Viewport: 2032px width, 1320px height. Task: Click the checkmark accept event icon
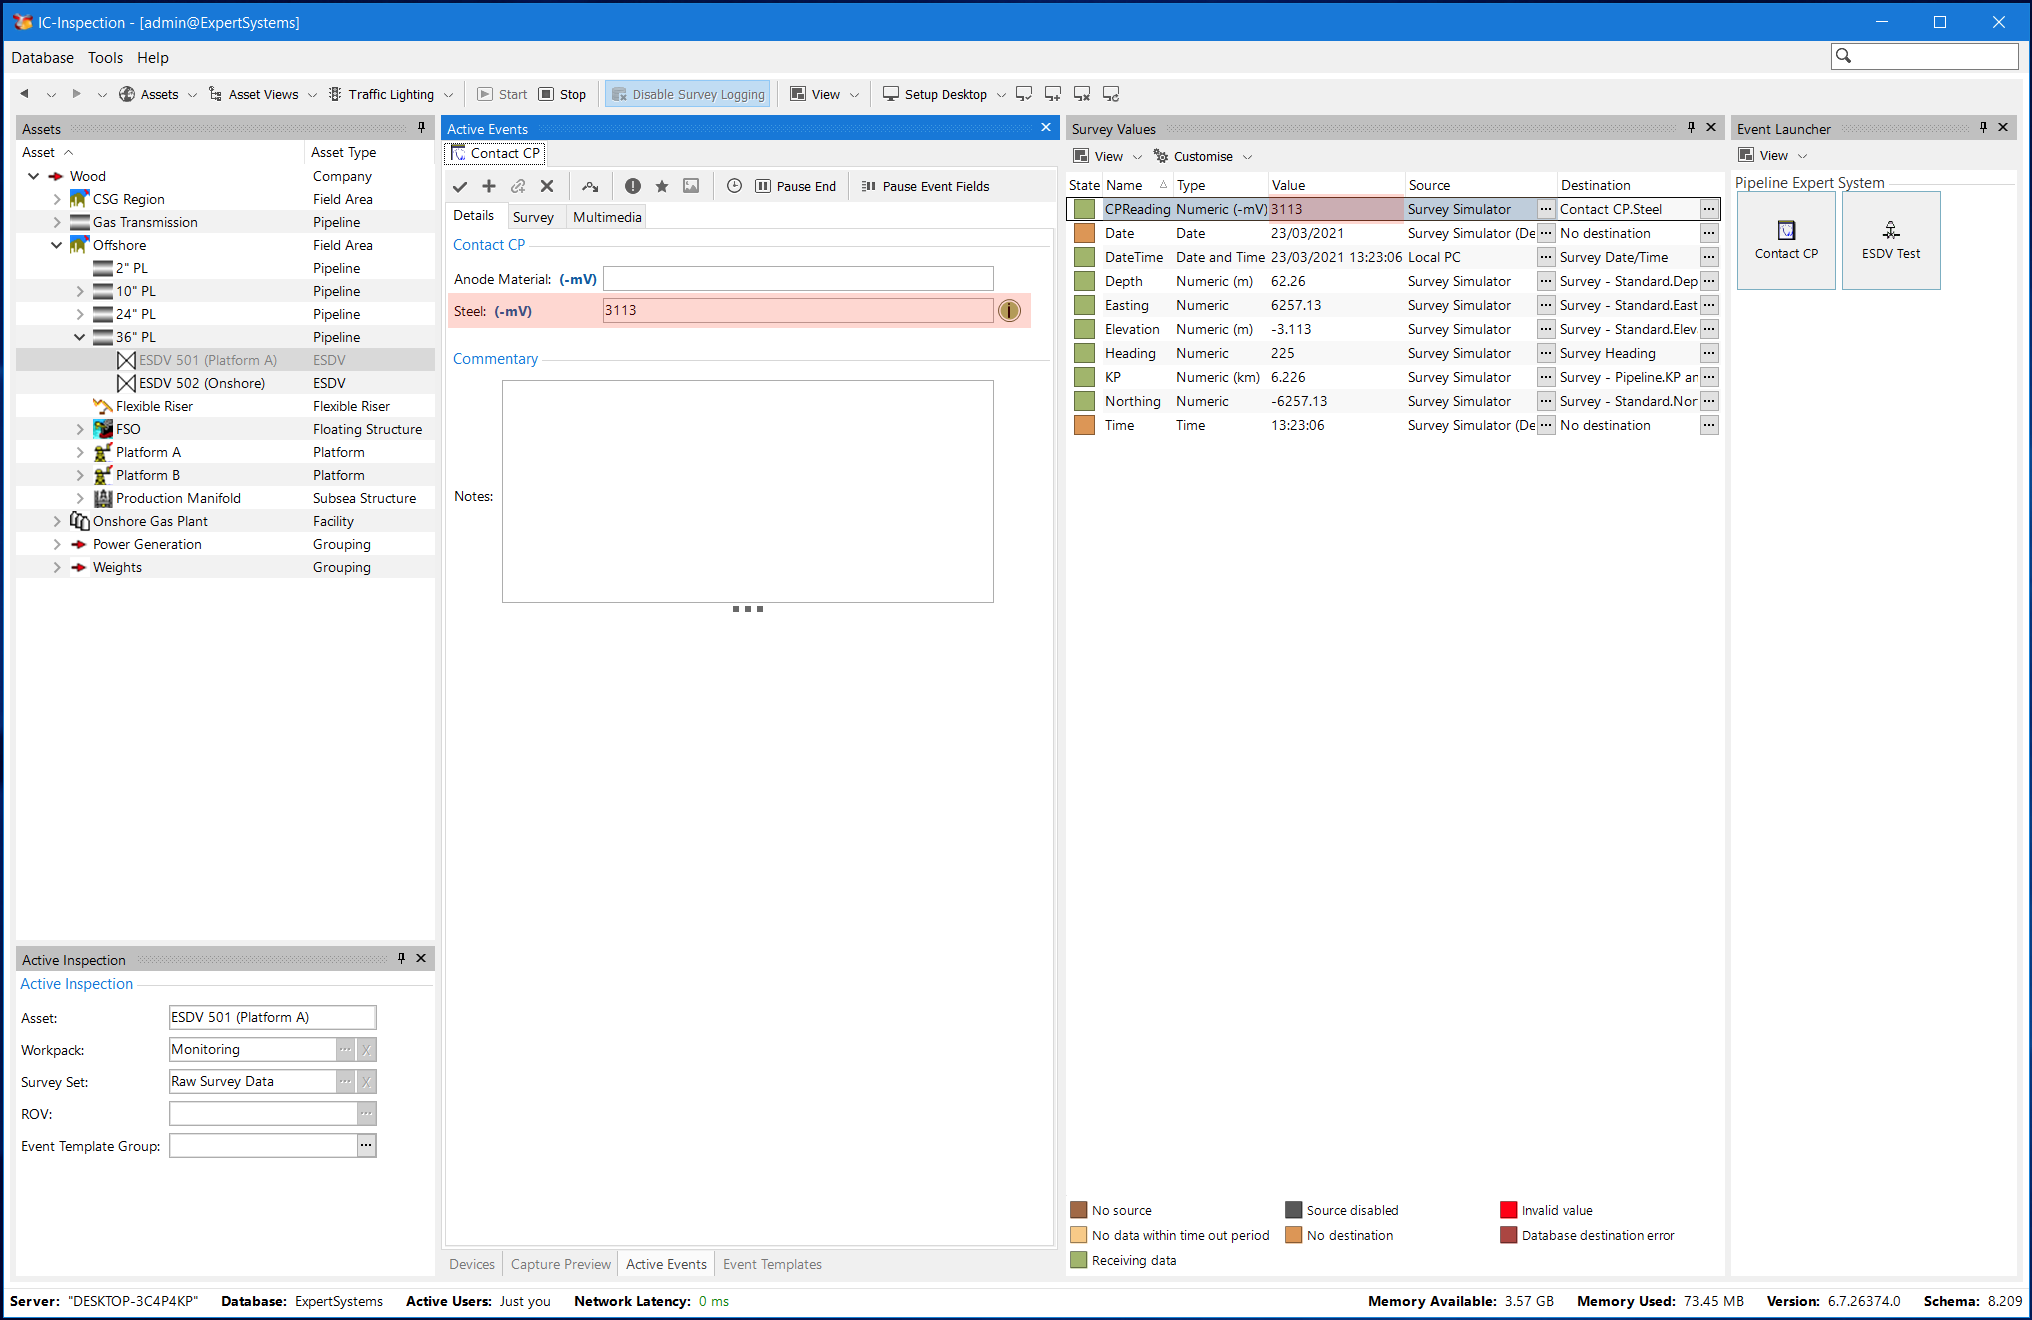(460, 186)
